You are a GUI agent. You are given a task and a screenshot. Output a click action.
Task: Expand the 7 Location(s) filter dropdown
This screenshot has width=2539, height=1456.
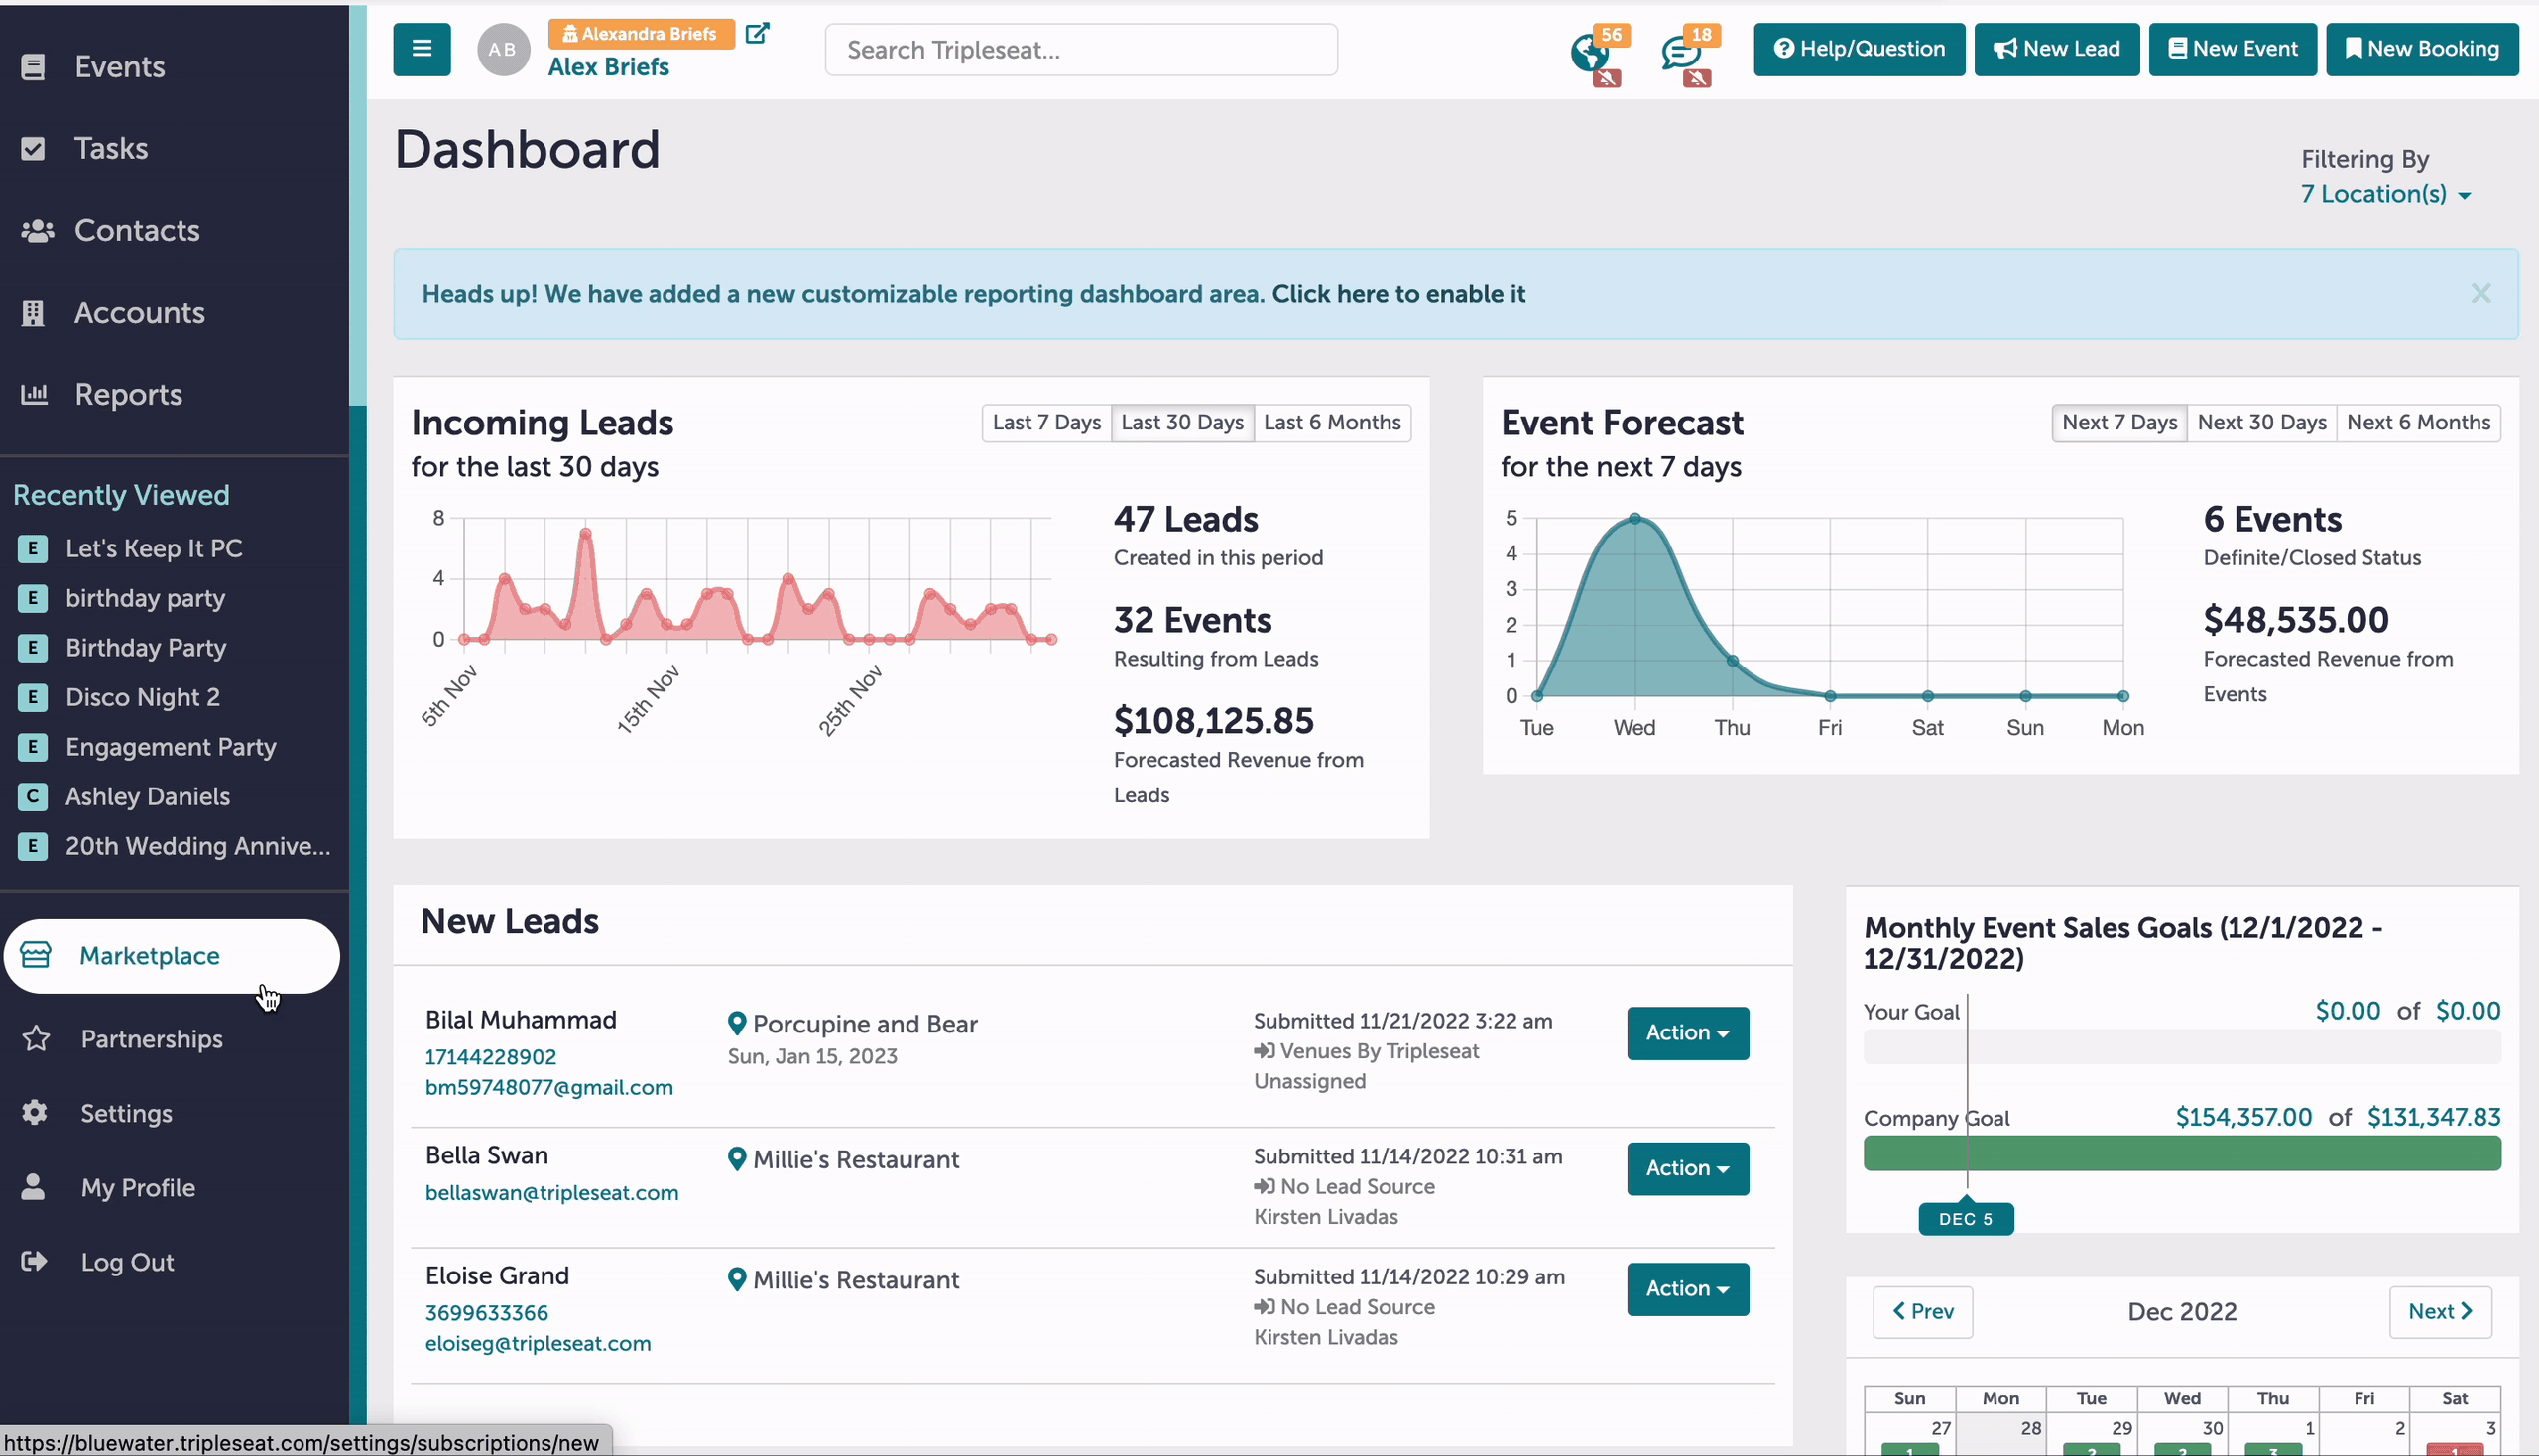click(x=2385, y=194)
